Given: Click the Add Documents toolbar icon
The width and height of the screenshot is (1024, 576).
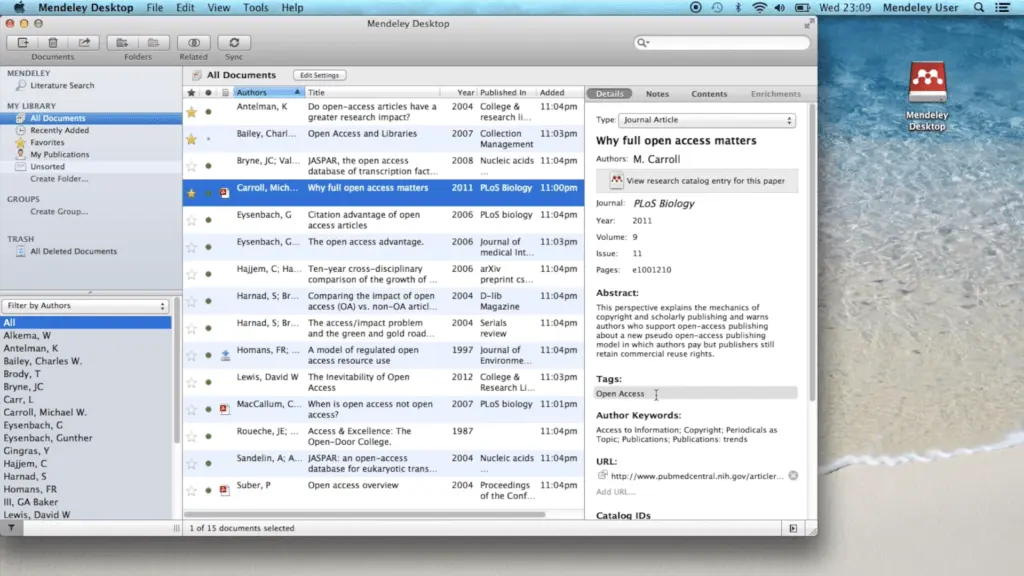Looking at the screenshot, I should pyautogui.click(x=23, y=42).
